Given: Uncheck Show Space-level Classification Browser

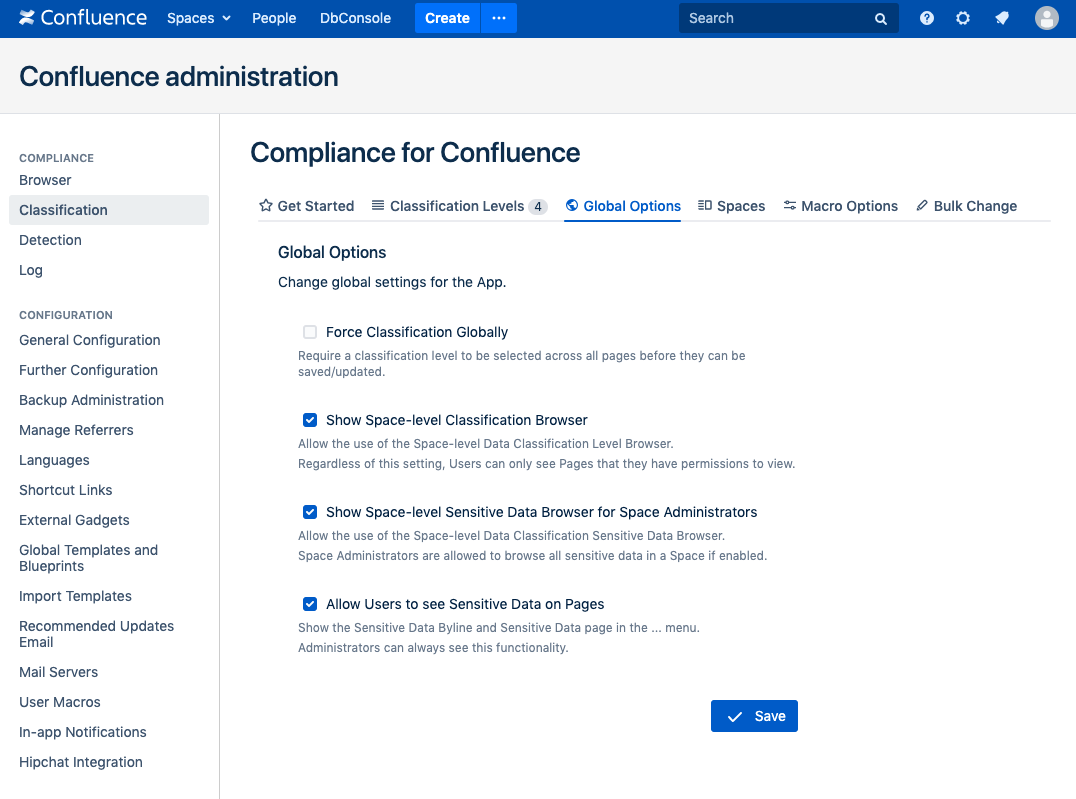Looking at the screenshot, I should 310,420.
